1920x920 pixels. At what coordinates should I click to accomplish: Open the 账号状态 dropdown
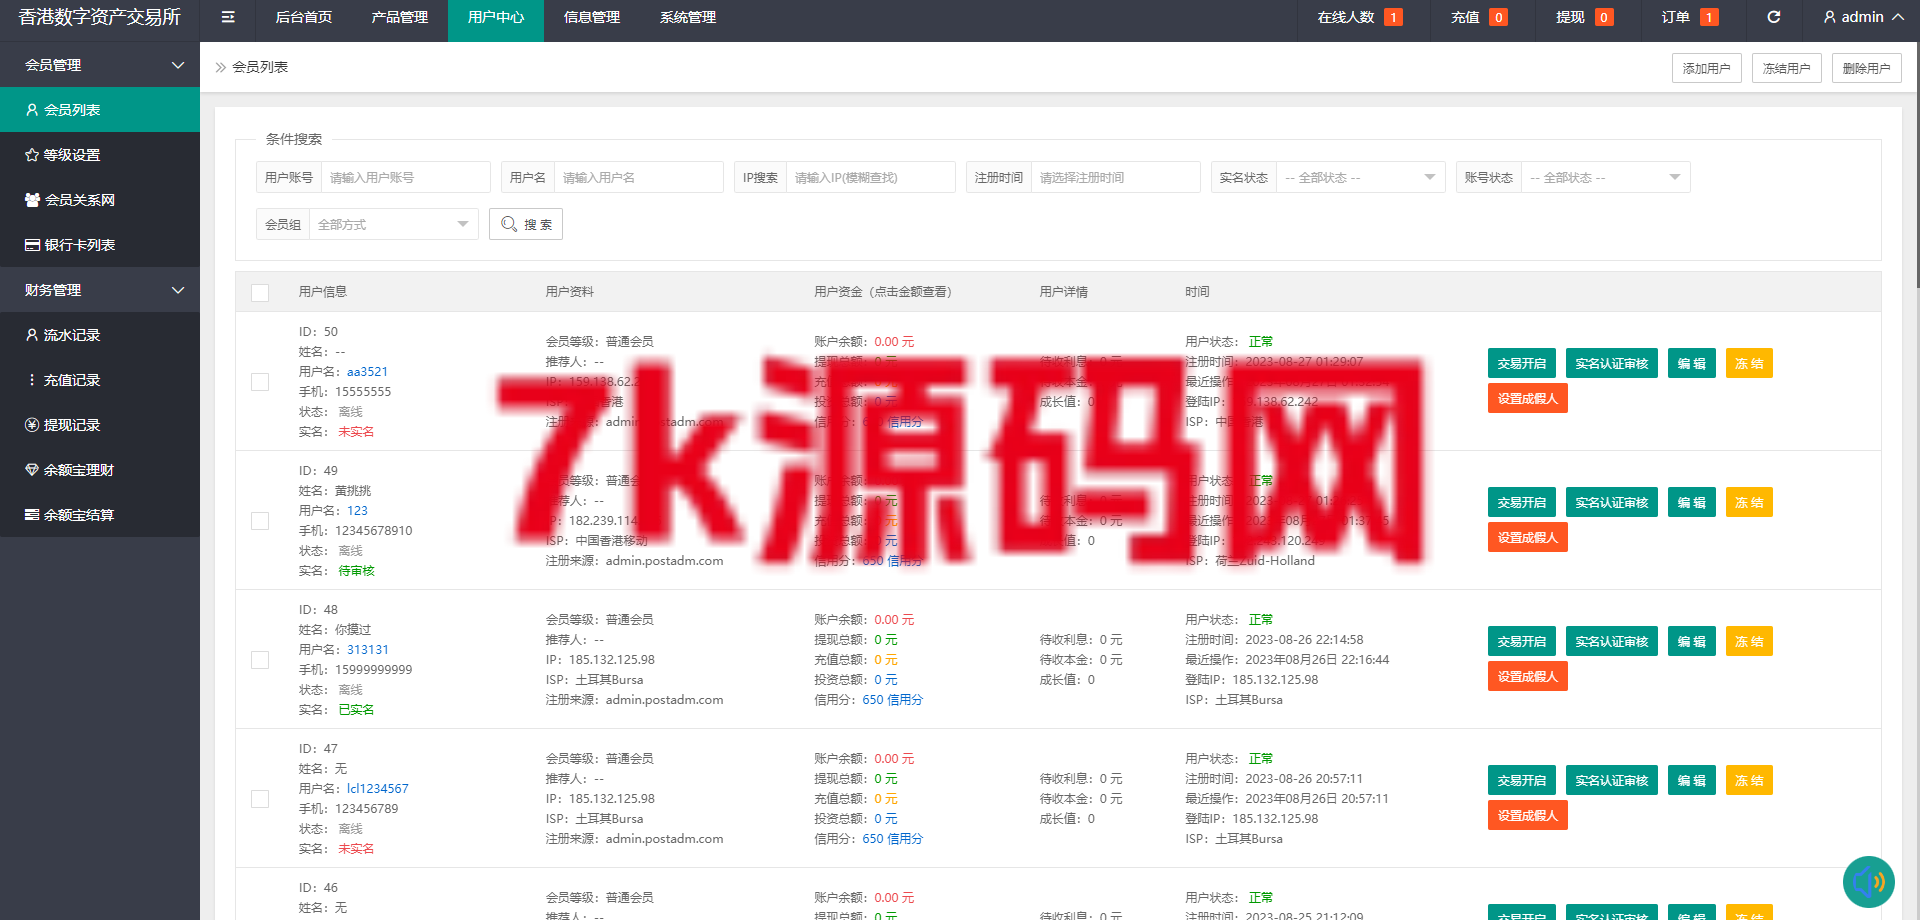pyautogui.click(x=1605, y=177)
